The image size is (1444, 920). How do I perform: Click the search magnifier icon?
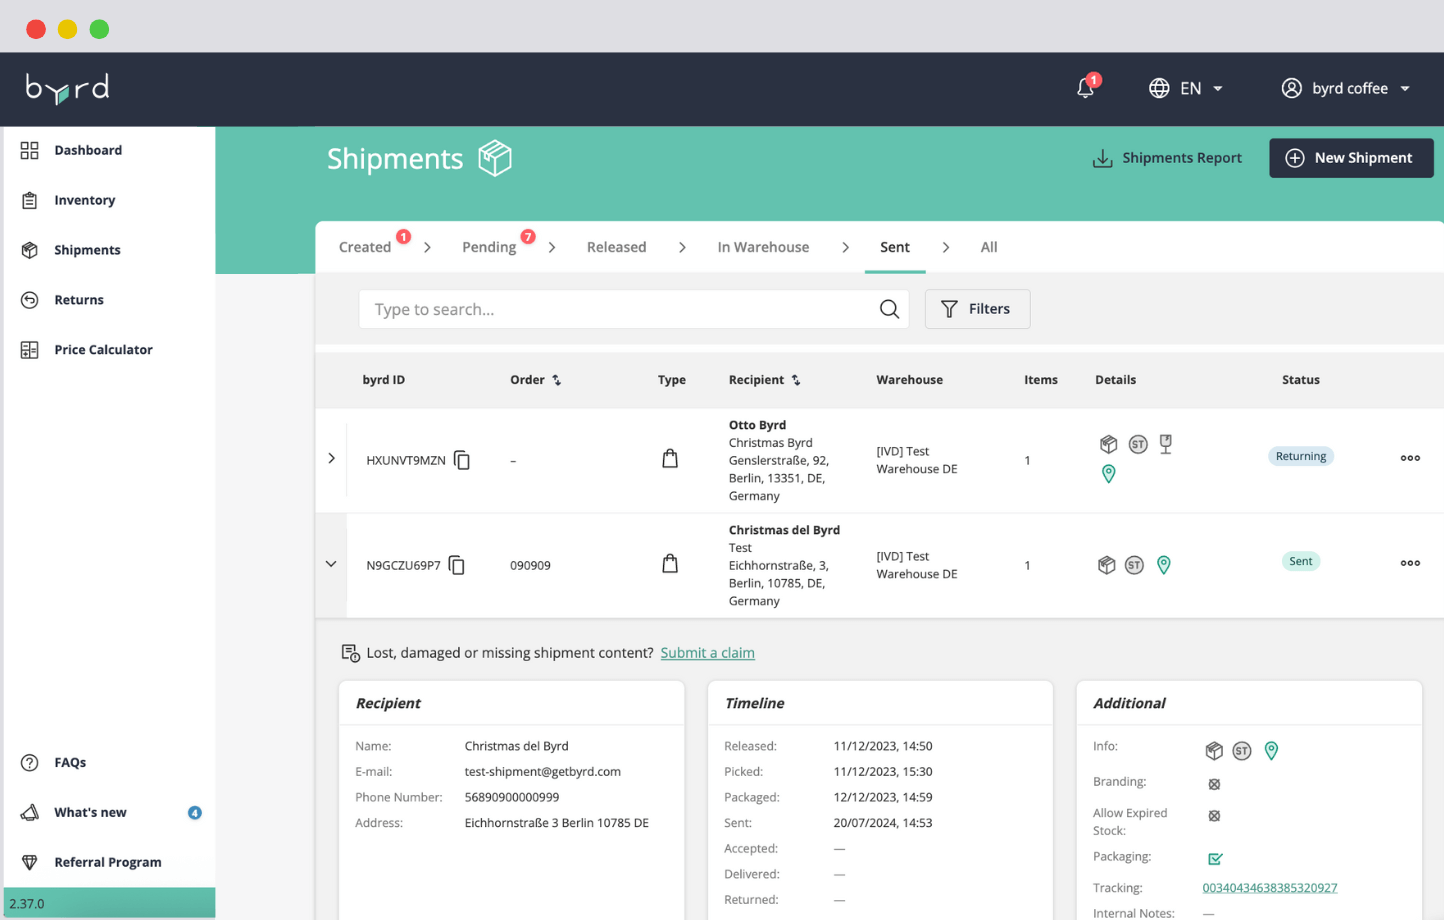(889, 309)
